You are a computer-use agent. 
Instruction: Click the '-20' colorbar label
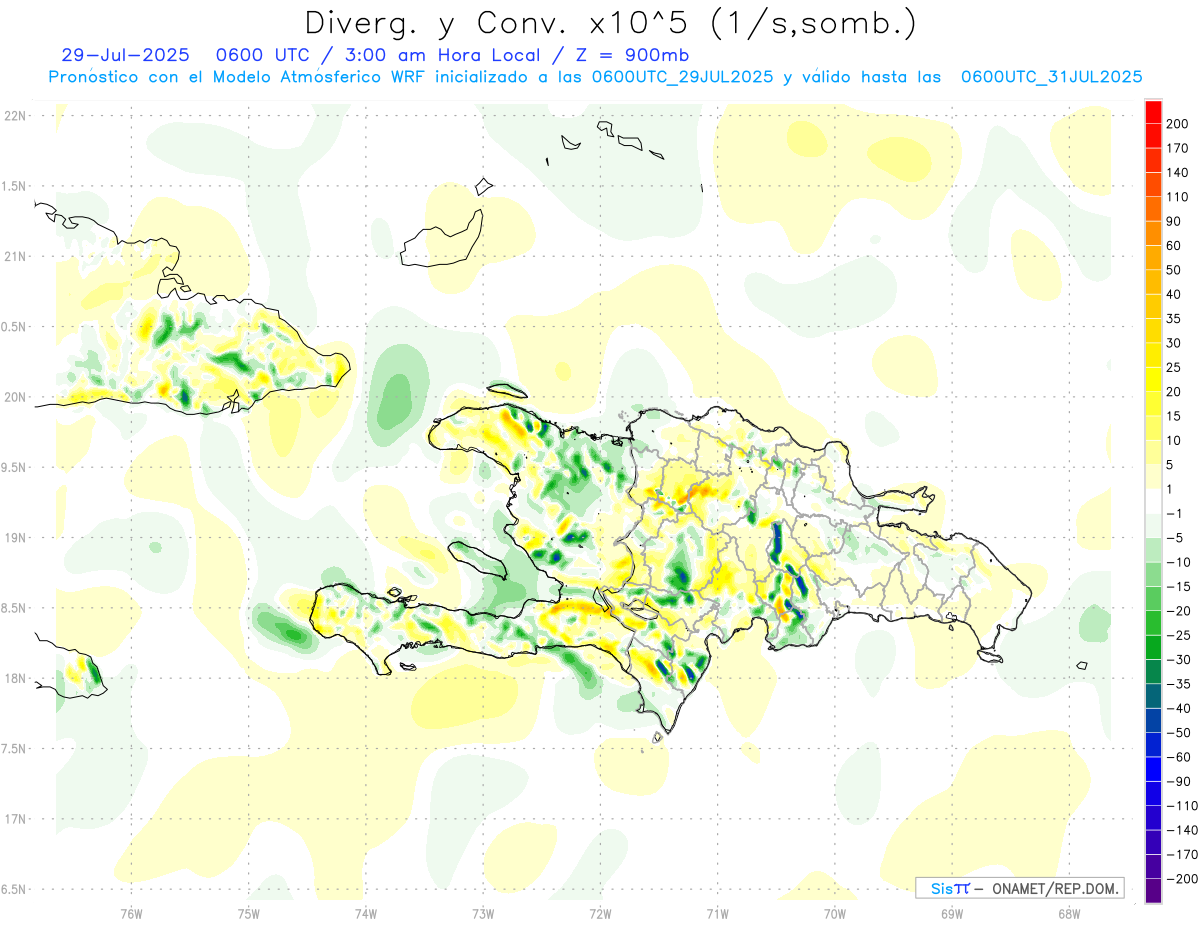1177,611
